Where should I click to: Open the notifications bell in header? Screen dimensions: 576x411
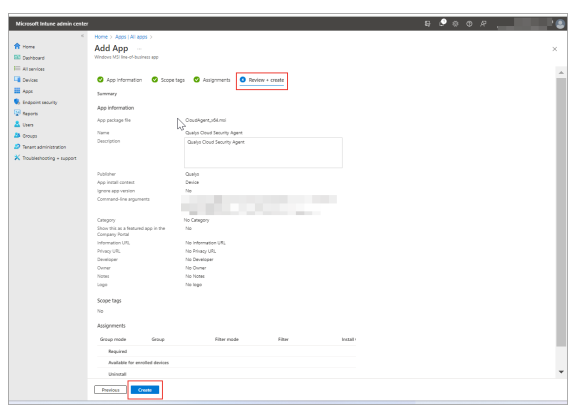pyautogui.click(x=442, y=24)
